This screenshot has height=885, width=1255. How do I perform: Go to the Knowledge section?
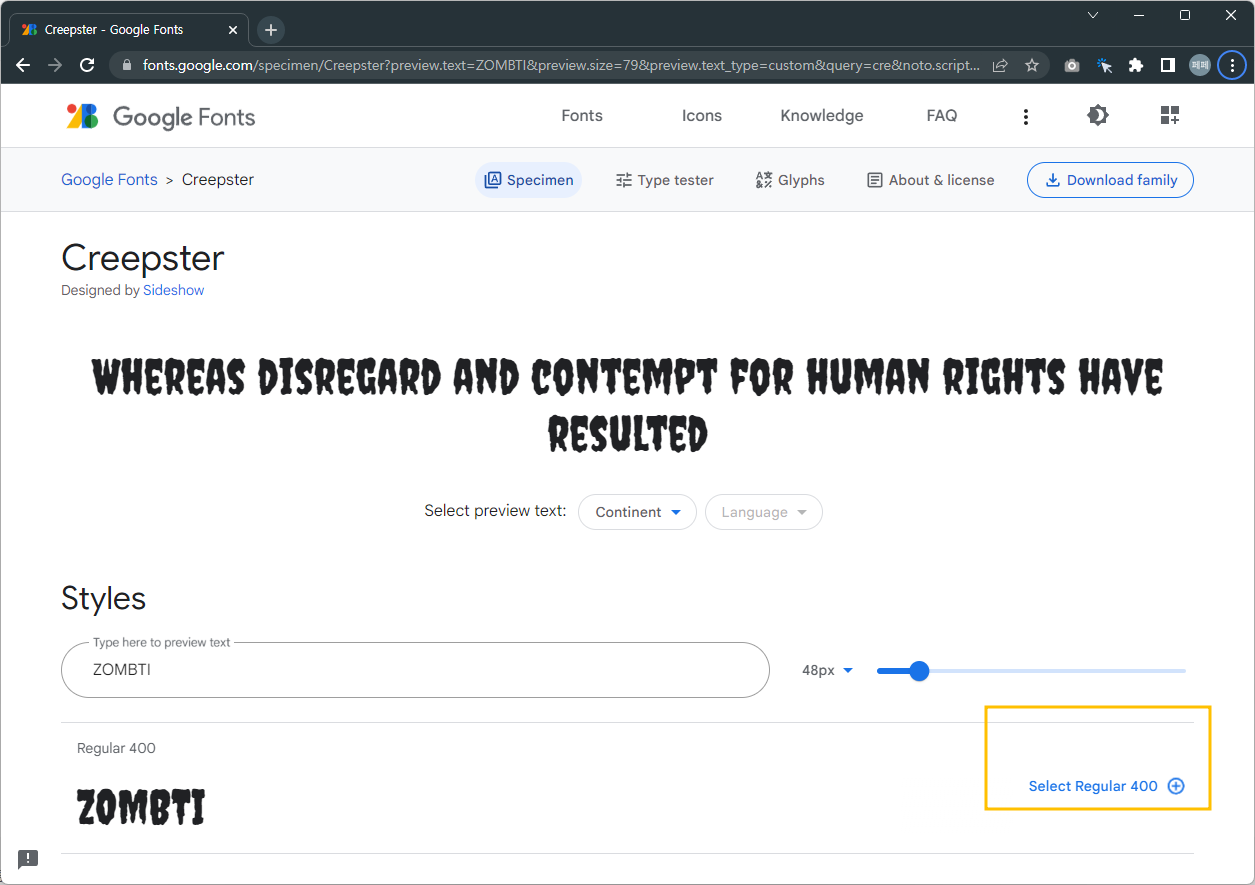822,116
